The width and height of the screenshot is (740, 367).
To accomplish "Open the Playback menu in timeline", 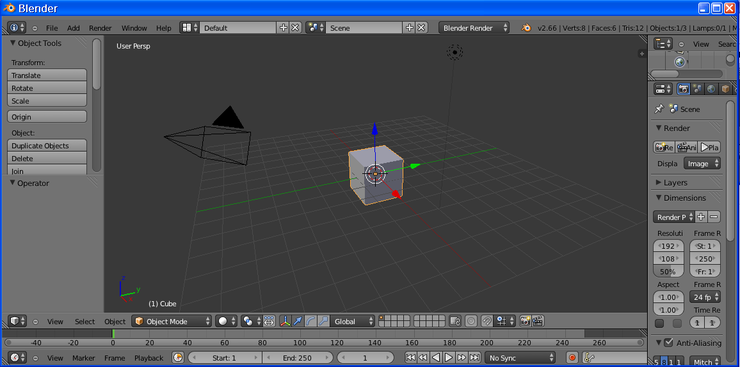I will coord(149,358).
